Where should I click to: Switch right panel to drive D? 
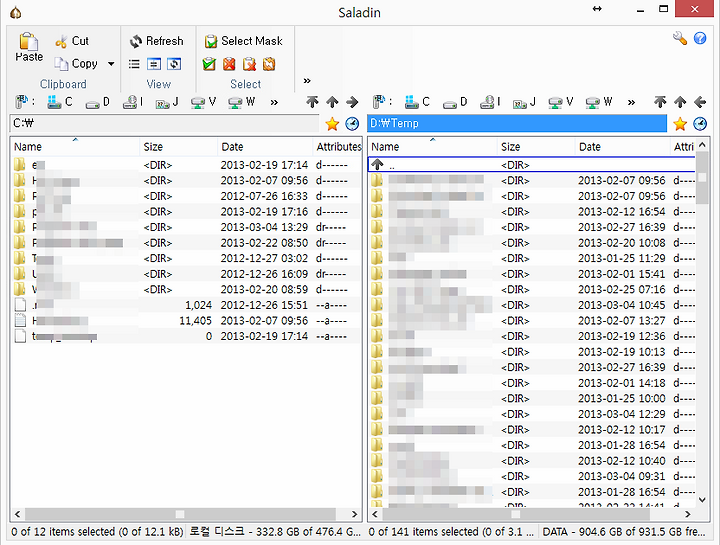pyautogui.click(x=455, y=102)
